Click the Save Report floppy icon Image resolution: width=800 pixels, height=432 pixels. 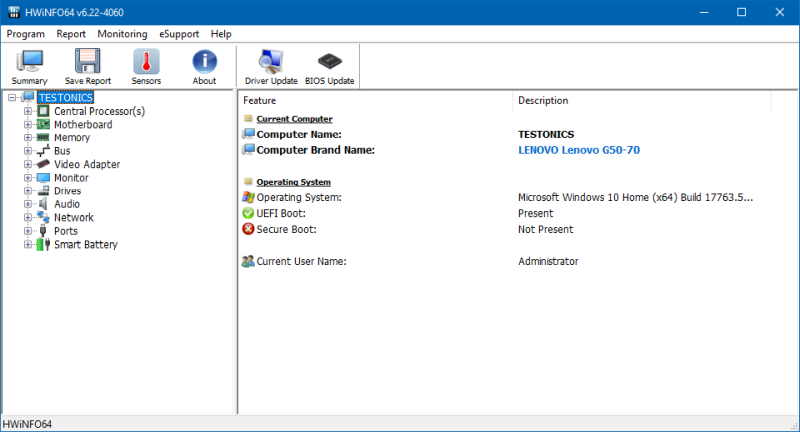coord(88,66)
